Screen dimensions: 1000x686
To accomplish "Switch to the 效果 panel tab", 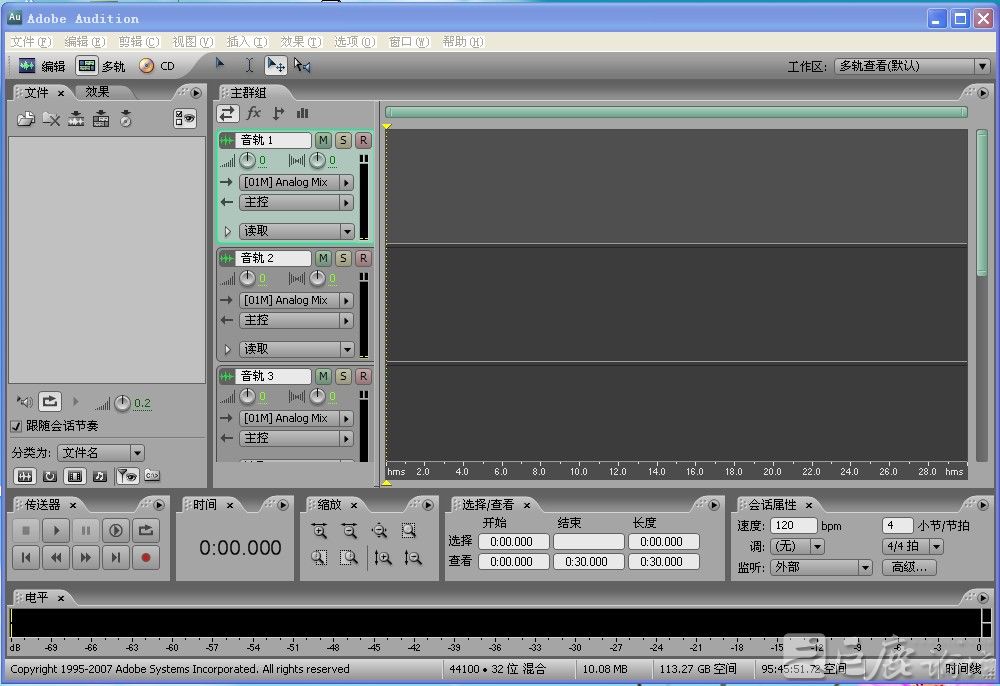I will (x=97, y=92).
